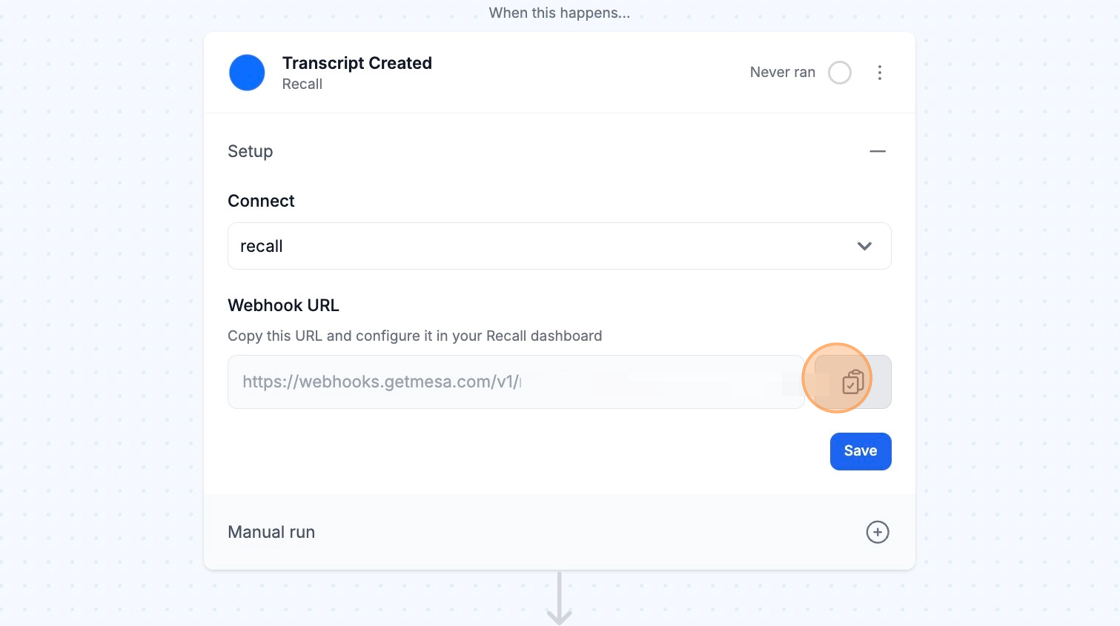Click the chevron in the Connect dropdown
The width and height of the screenshot is (1120, 626).
click(x=864, y=246)
